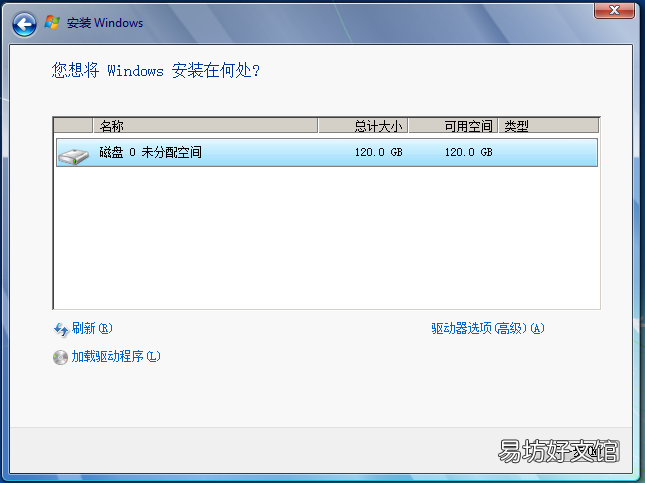Click the 刷新(R) link
Screen dimensions: 645x483
pyautogui.click(x=92, y=328)
